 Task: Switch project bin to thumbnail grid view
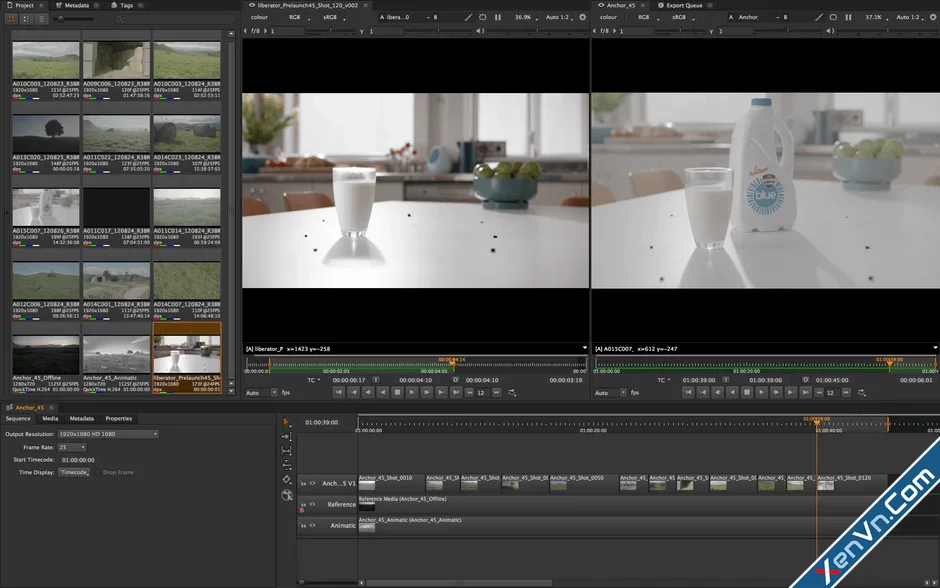[x=11, y=19]
